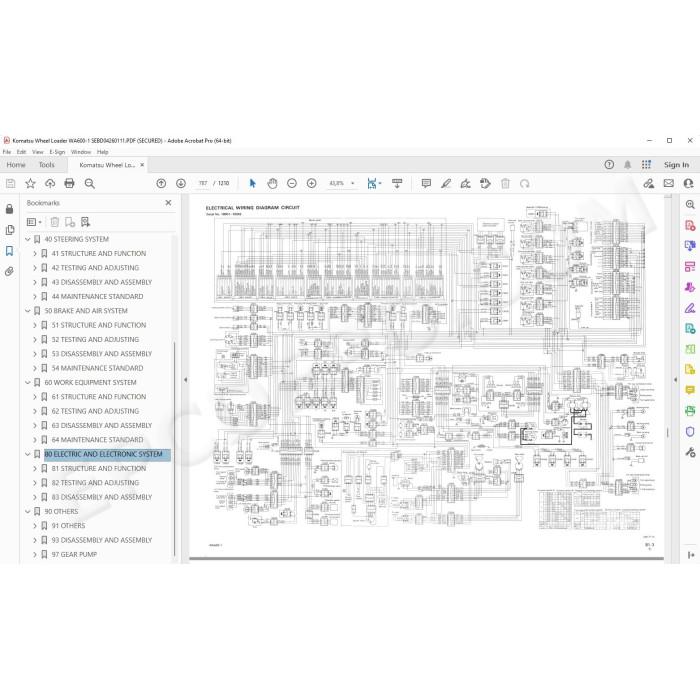
Task: Click find current bookmark icon
Action: click(85, 222)
